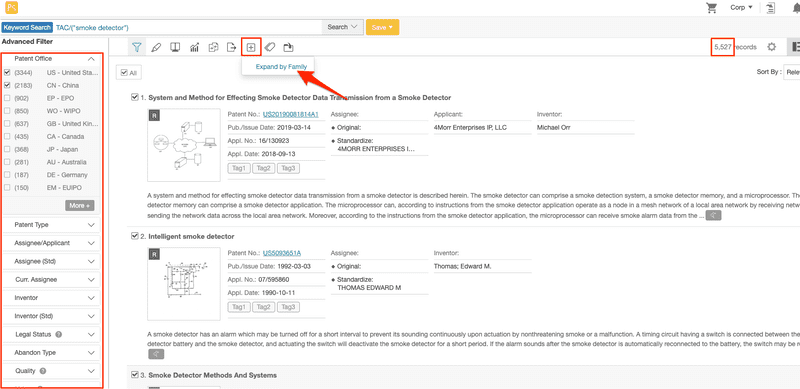Click the Legal Status help icon
The image size is (800, 389).
click(58, 334)
